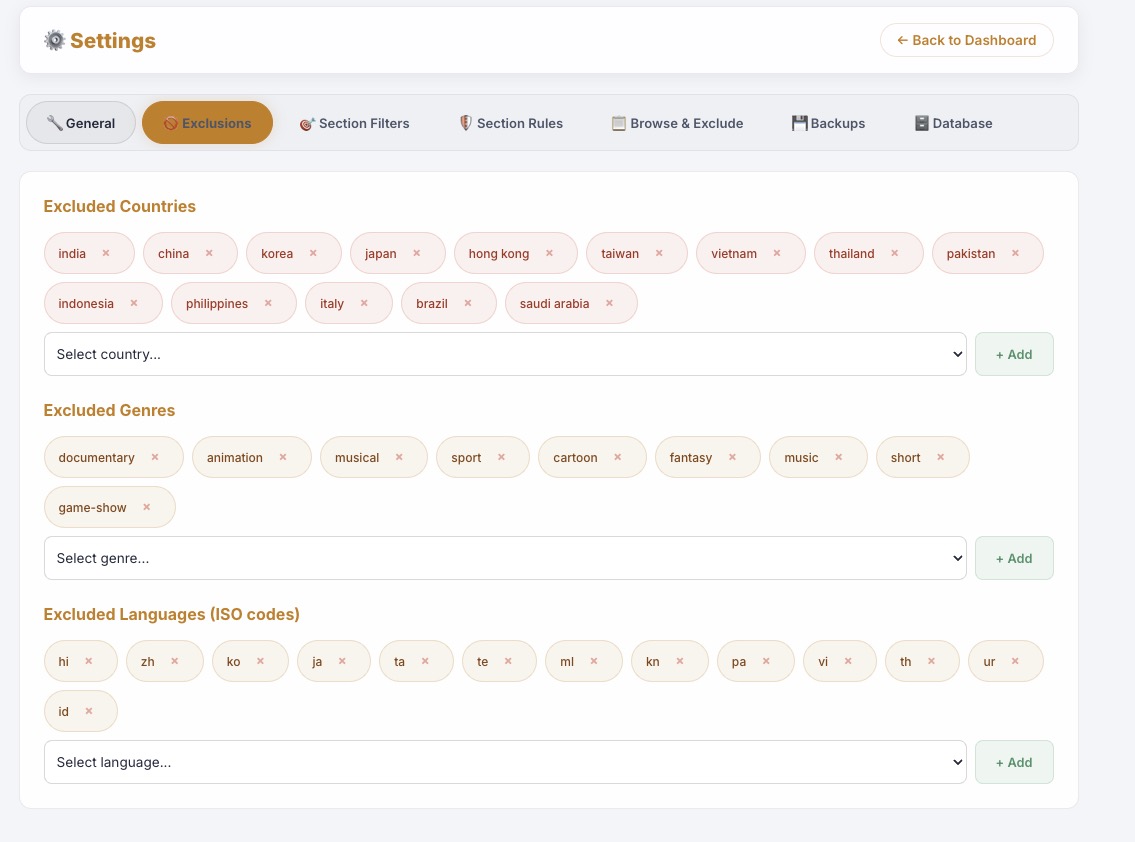
Task: Open Browse & Exclude tab
Action: click(x=678, y=123)
